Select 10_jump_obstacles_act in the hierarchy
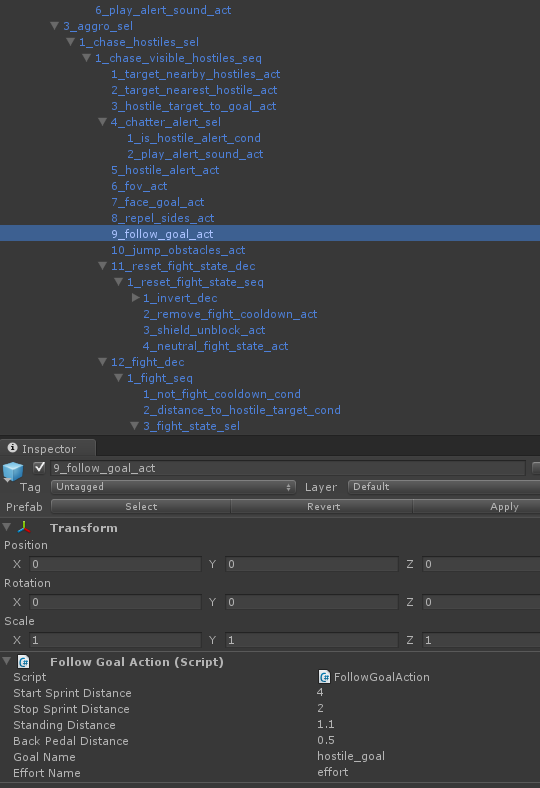Viewport: 540px width, 788px height. coord(178,250)
